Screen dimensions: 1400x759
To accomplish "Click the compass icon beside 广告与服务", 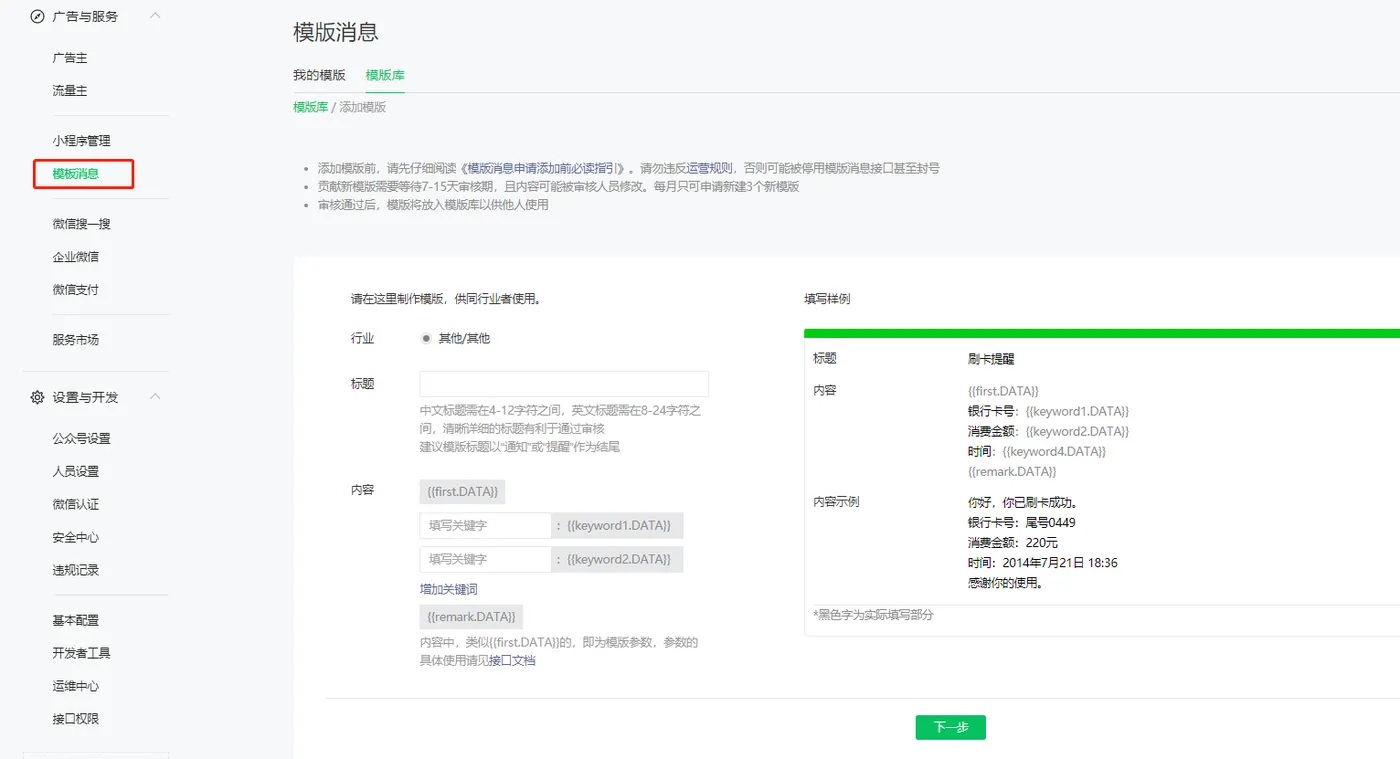I will 37,16.
